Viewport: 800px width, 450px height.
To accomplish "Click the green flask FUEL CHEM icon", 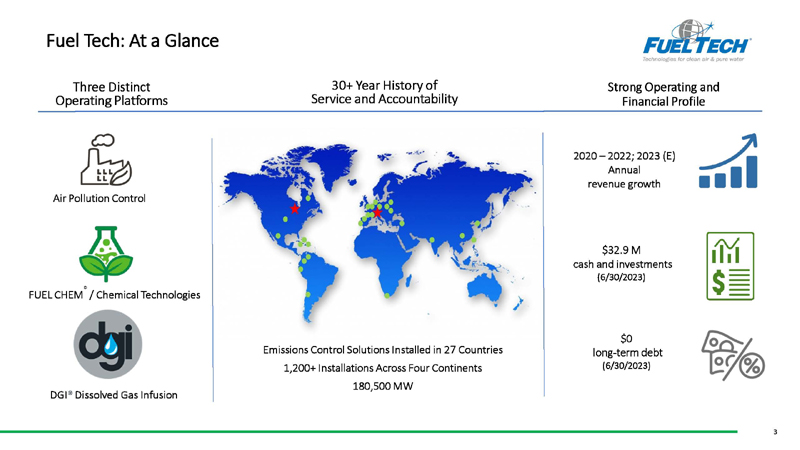I will coord(106,254).
